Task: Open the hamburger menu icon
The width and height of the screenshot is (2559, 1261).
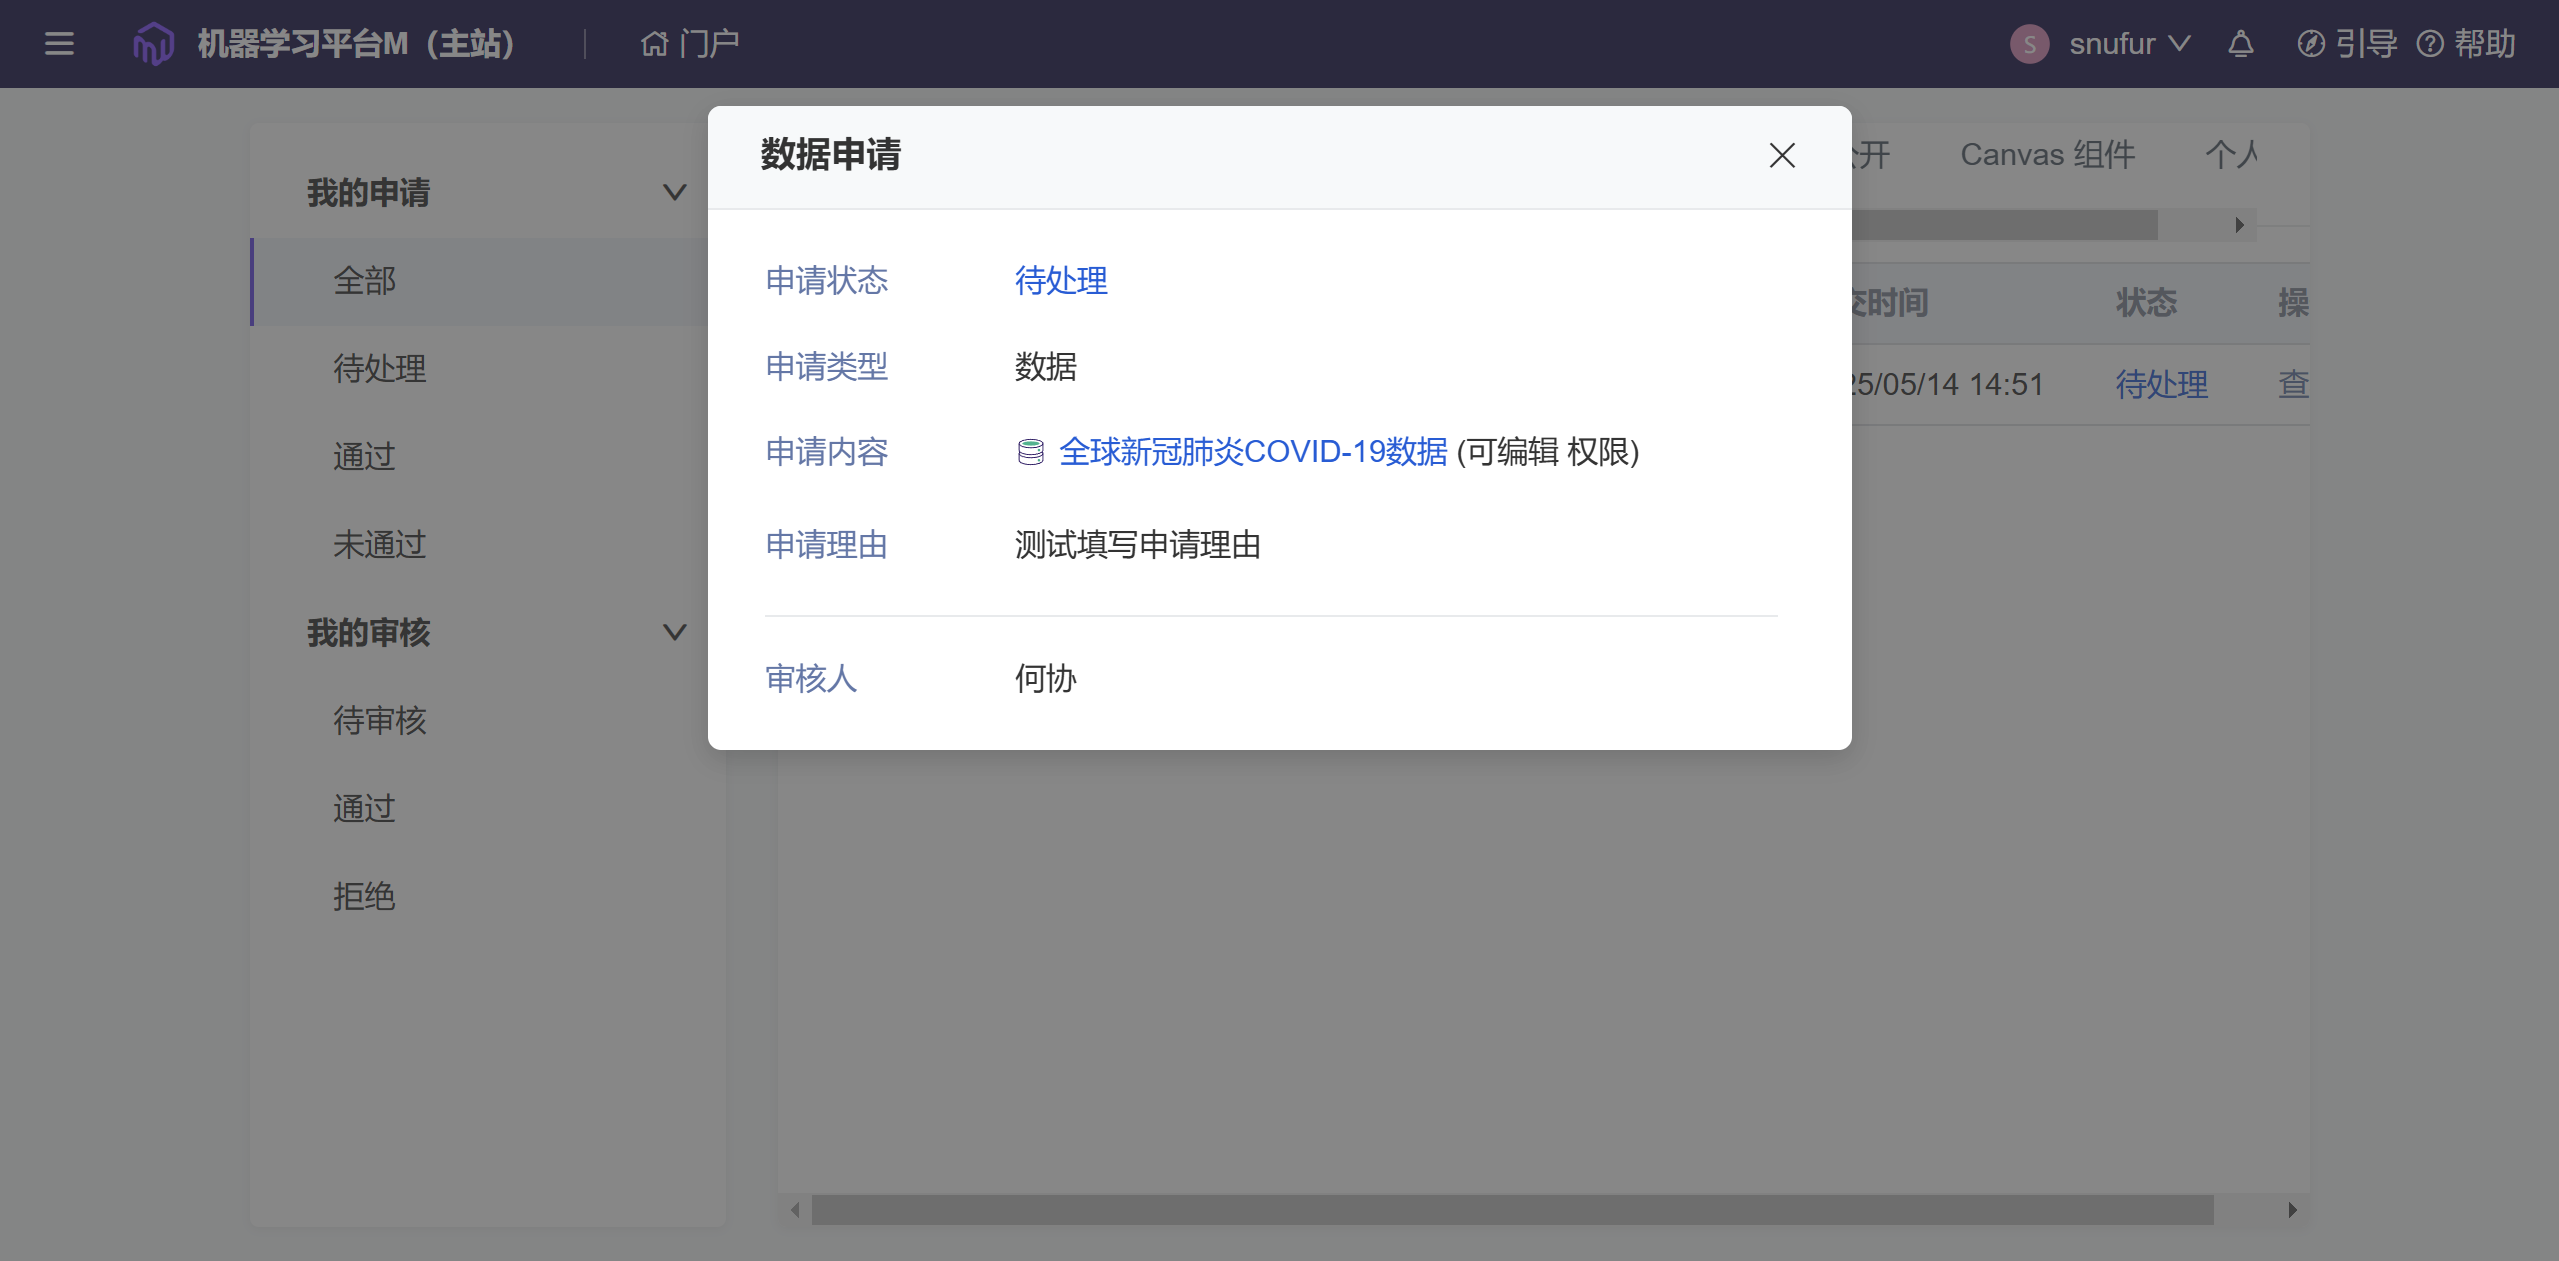Action: coord(59,44)
